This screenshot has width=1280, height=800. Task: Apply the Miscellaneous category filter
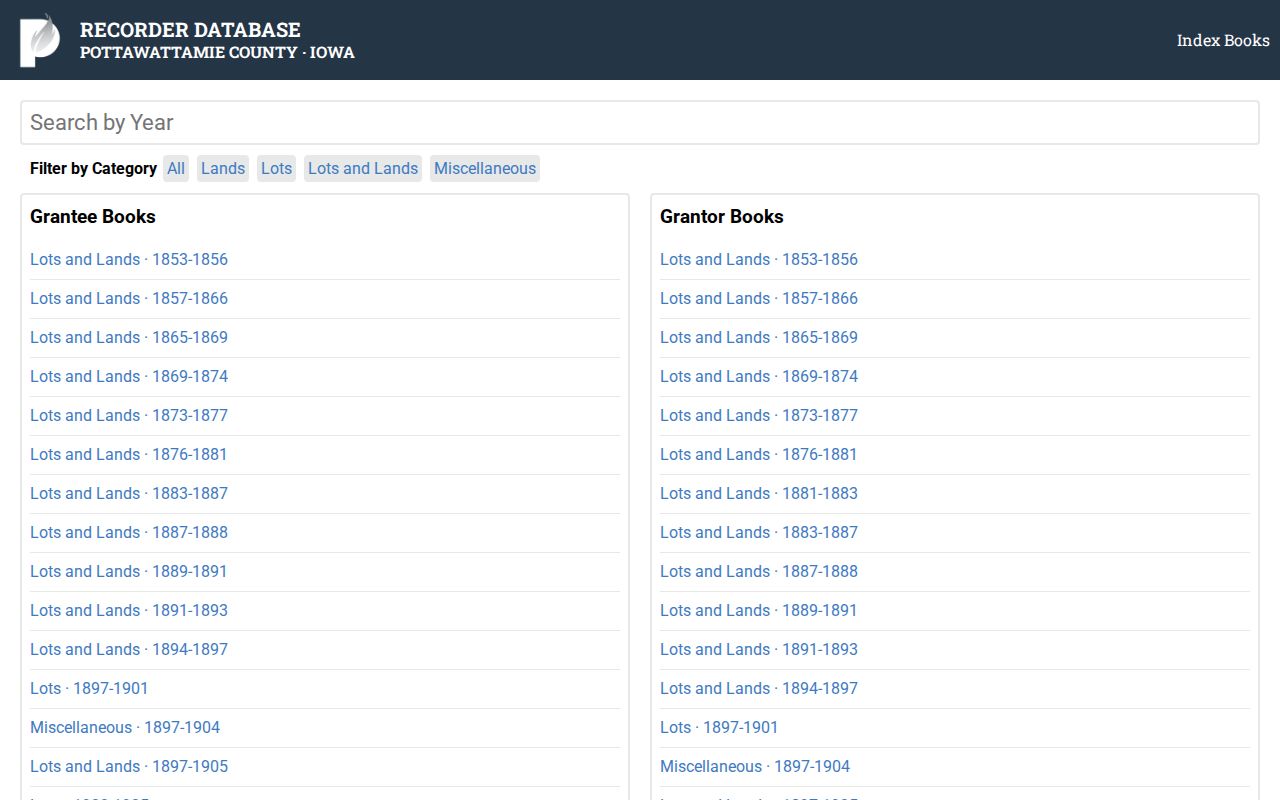[x=485, y=168]
